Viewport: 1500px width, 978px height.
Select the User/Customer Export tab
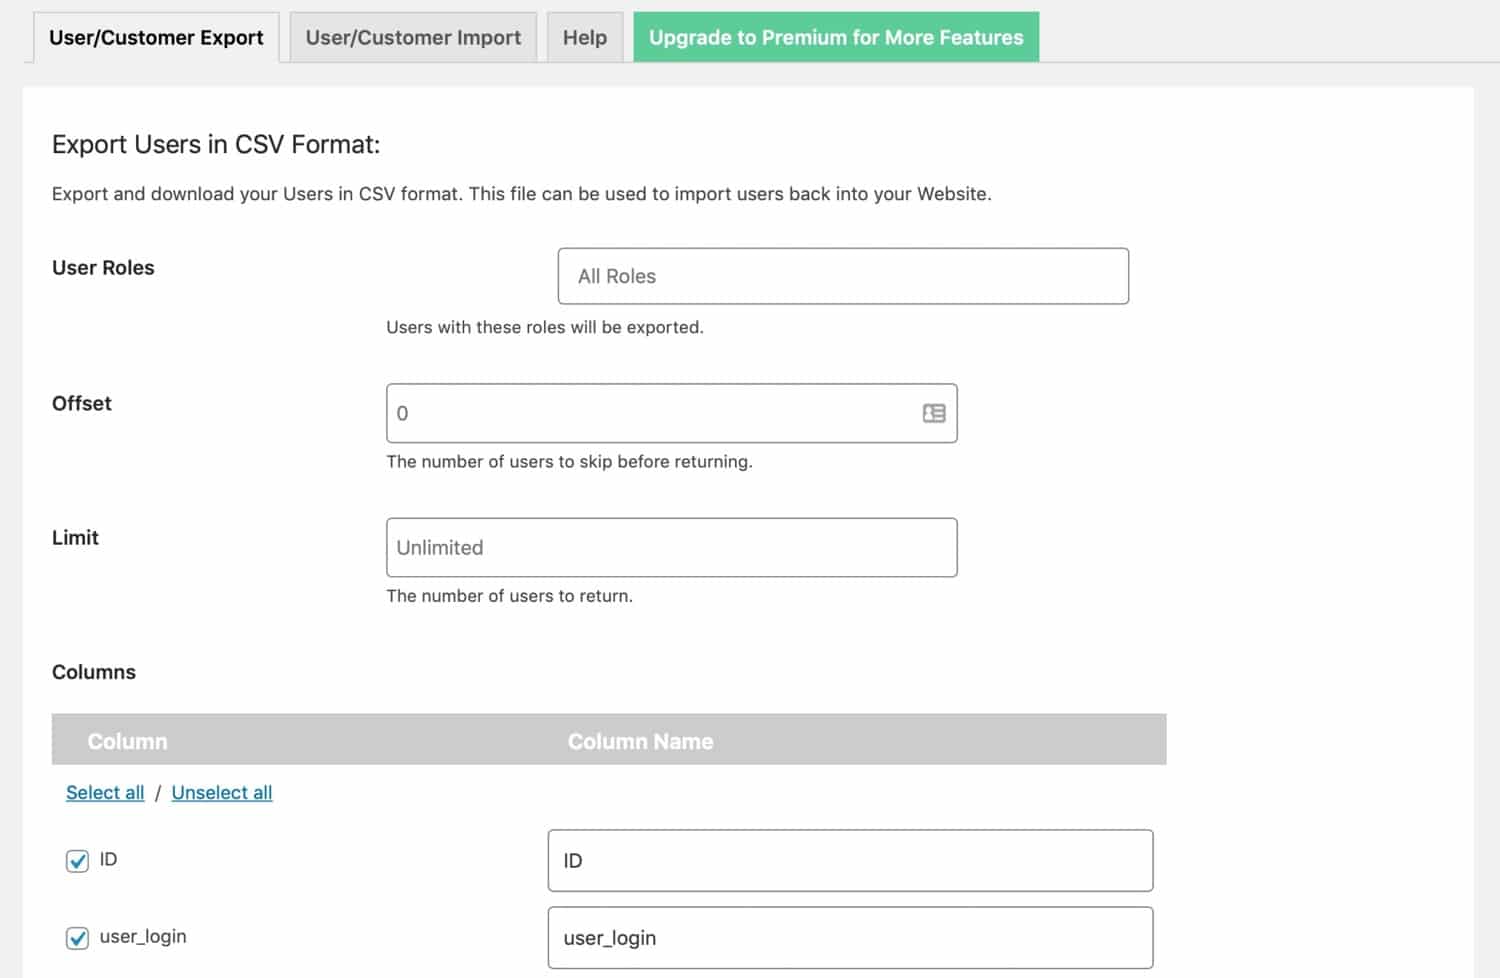click(155, 37)
